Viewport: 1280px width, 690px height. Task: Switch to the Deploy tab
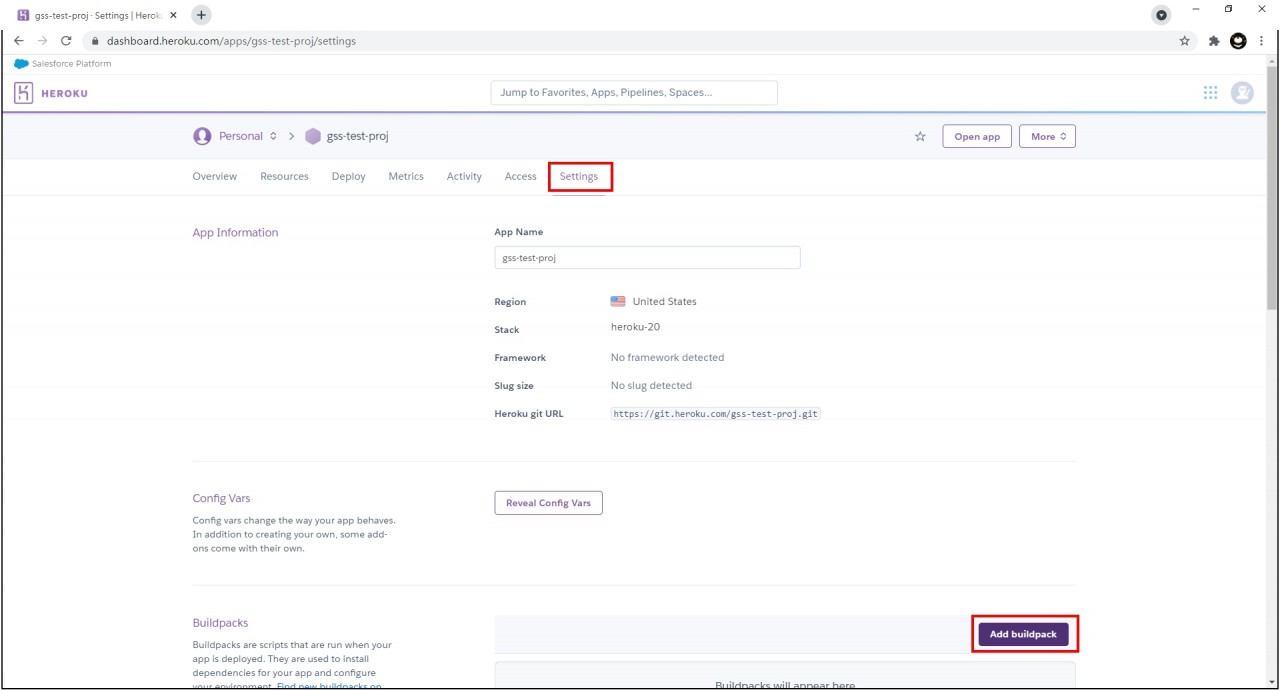coord(348,177)
